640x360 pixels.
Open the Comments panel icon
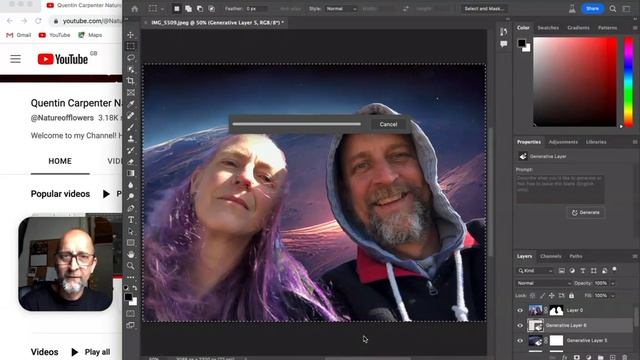tap(504, 44)
